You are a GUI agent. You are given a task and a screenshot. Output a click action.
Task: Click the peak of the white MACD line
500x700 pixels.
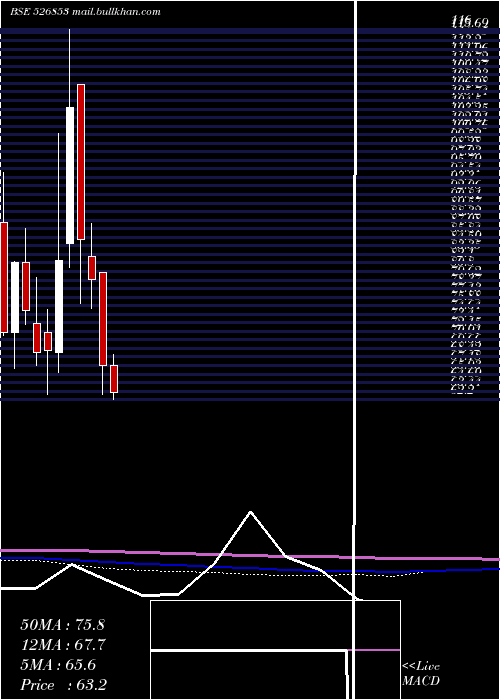click(x=250, y=512)
